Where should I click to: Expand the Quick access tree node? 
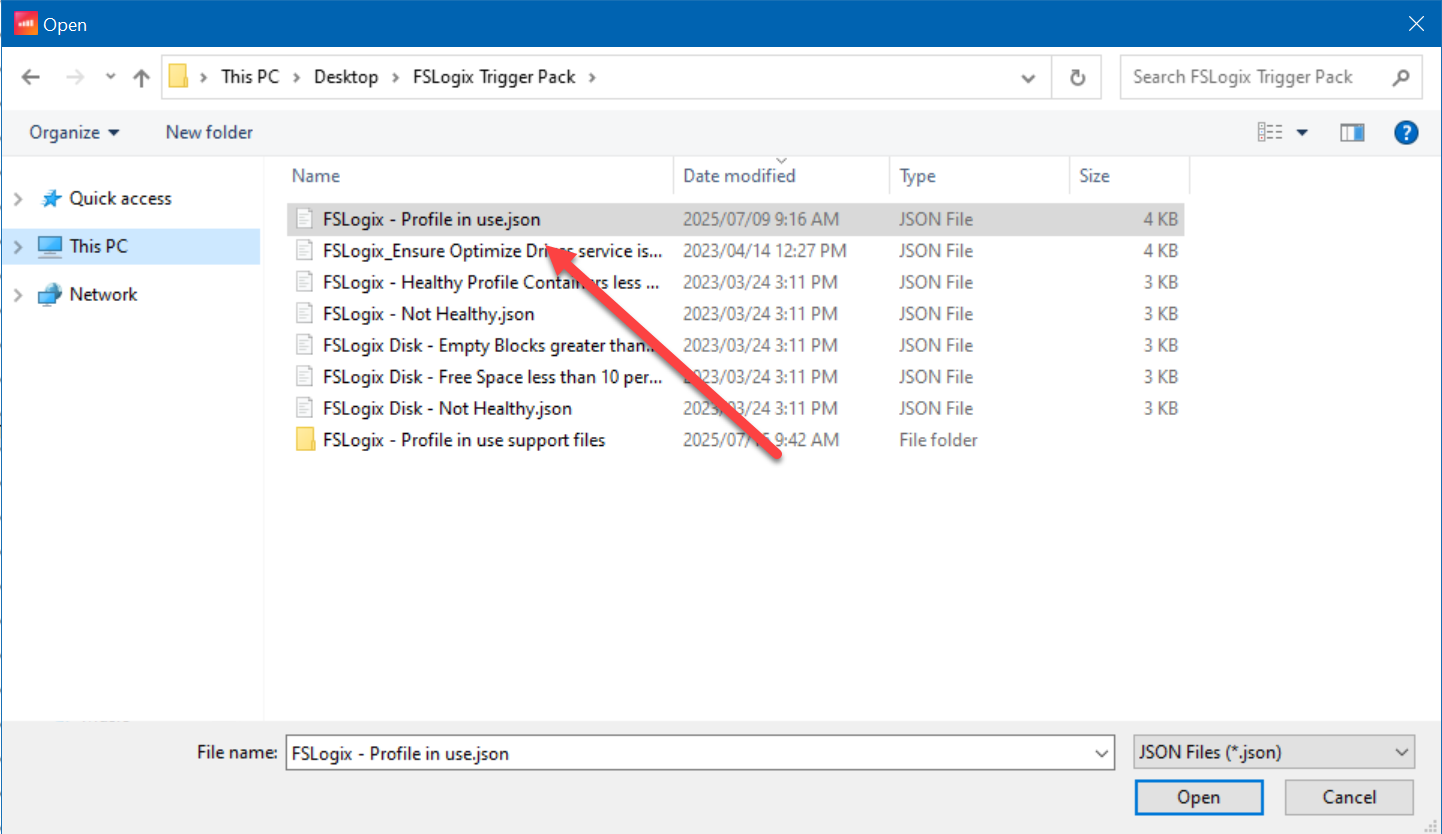point(18,199)
